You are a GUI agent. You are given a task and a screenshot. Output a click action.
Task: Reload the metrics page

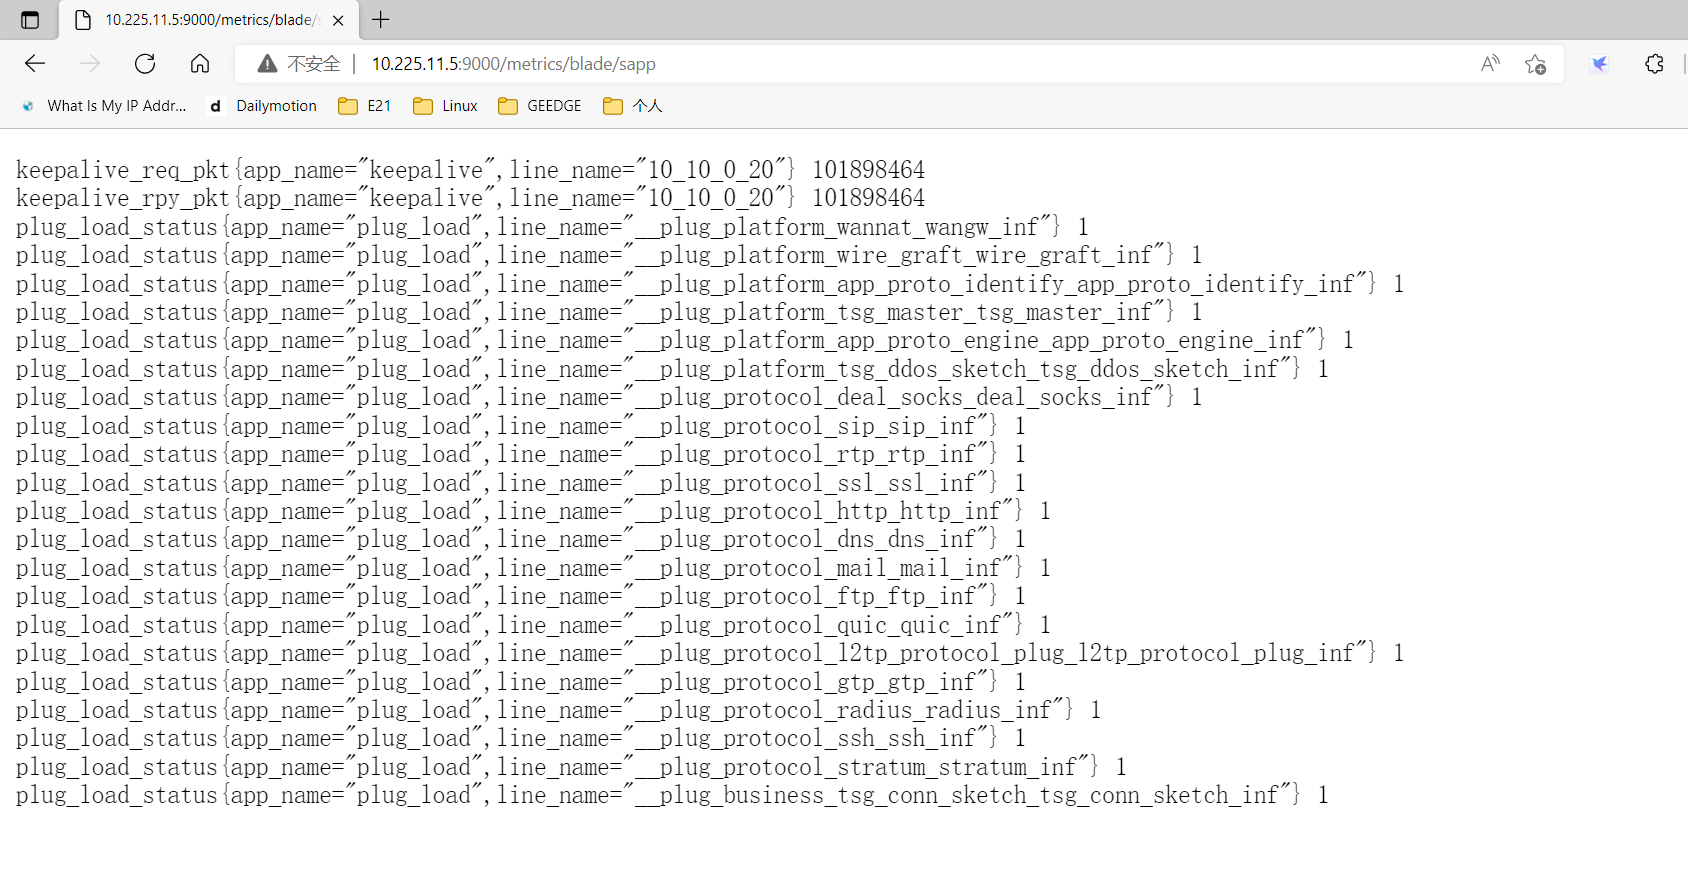coord(145,64)
